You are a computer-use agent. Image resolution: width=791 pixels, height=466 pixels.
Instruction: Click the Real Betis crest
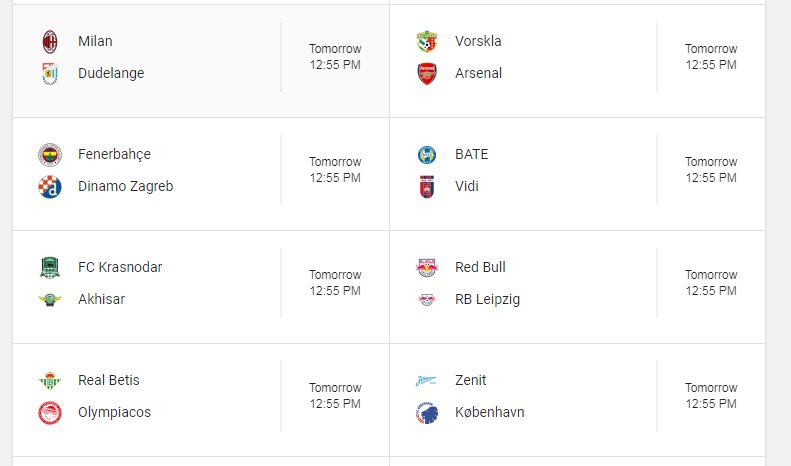[x=50, y=380]
